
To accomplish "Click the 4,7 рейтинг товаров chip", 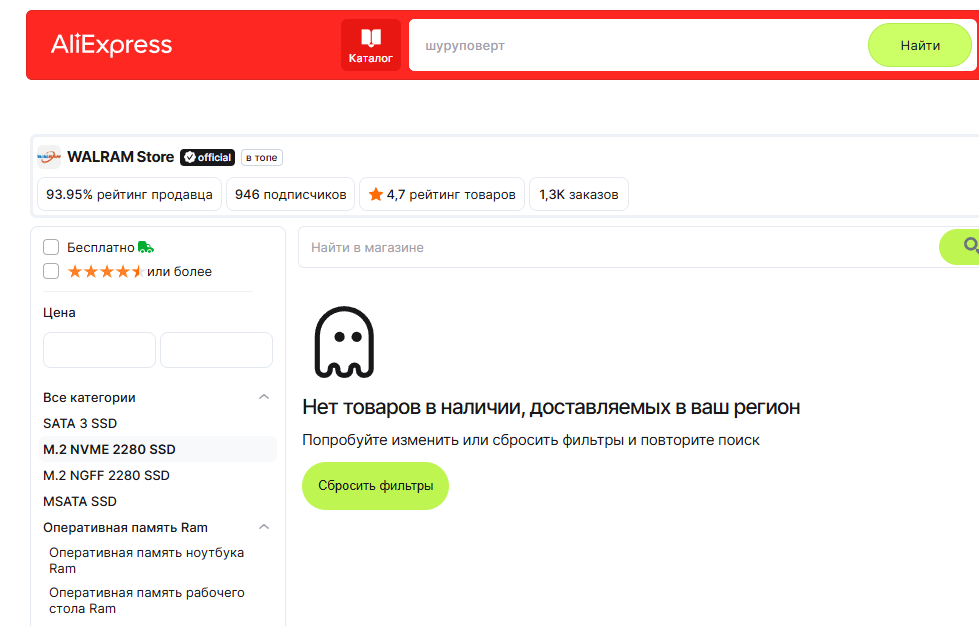I will 442,194.
